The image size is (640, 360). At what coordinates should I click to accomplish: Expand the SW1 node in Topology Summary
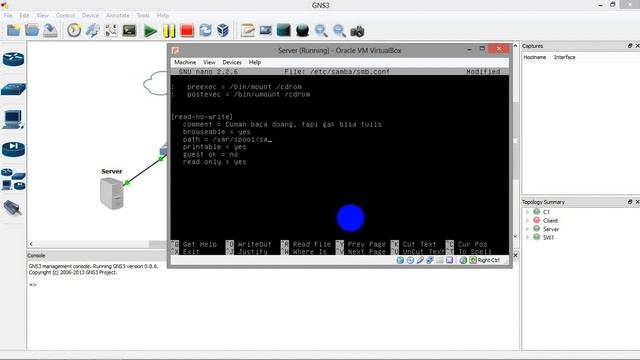(527, 237)
